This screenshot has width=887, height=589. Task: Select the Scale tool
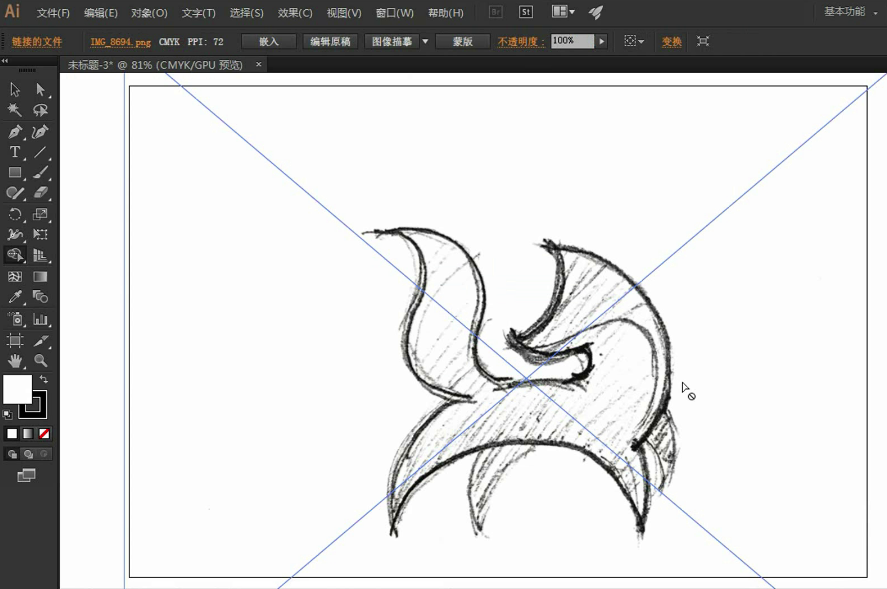tap(40, 214)
